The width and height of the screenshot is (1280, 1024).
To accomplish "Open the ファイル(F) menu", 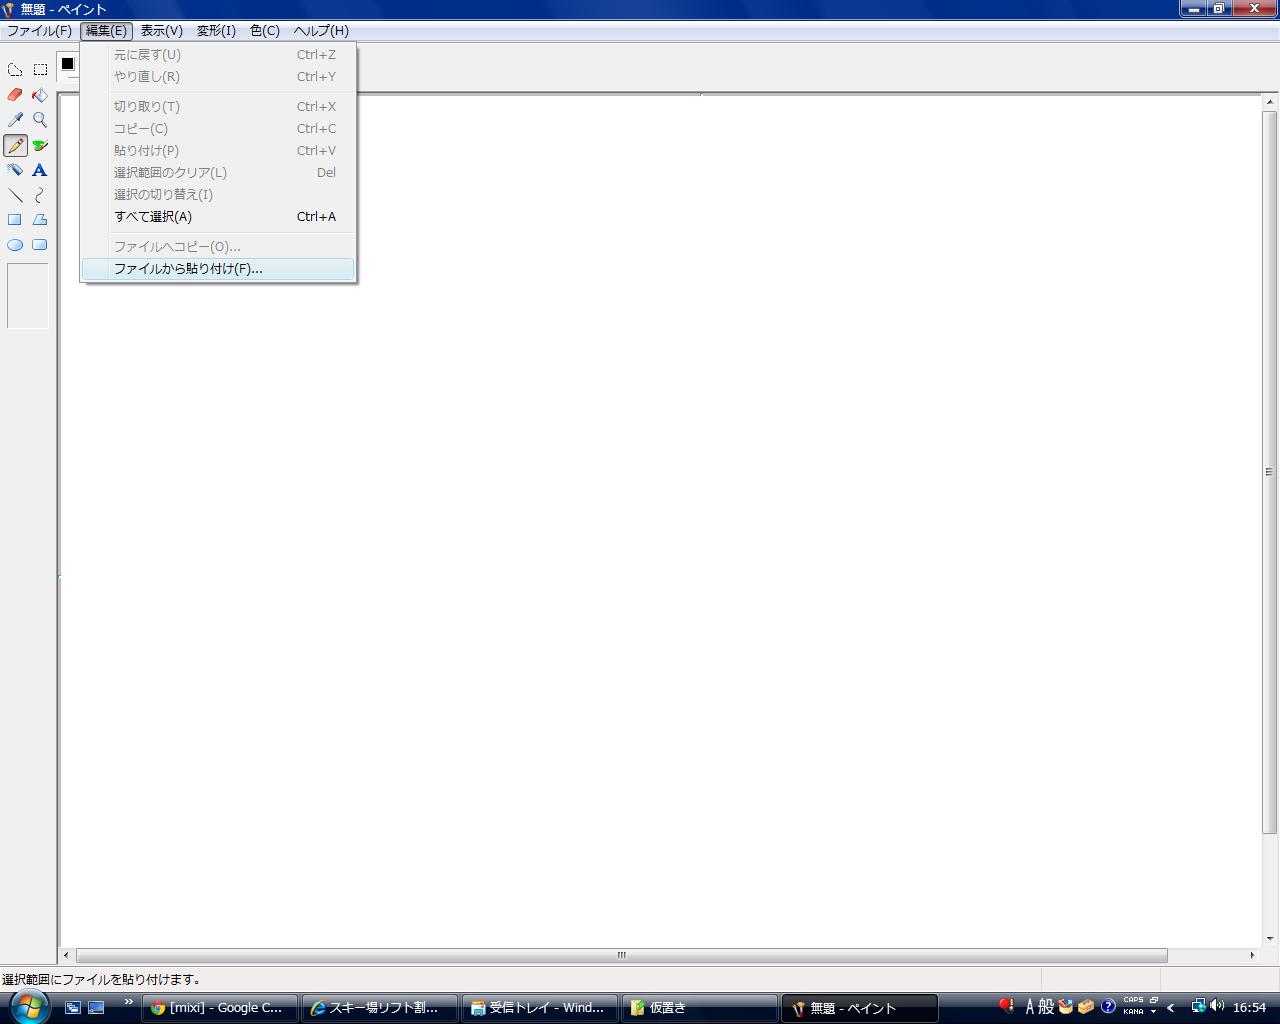I will point(39,31).
